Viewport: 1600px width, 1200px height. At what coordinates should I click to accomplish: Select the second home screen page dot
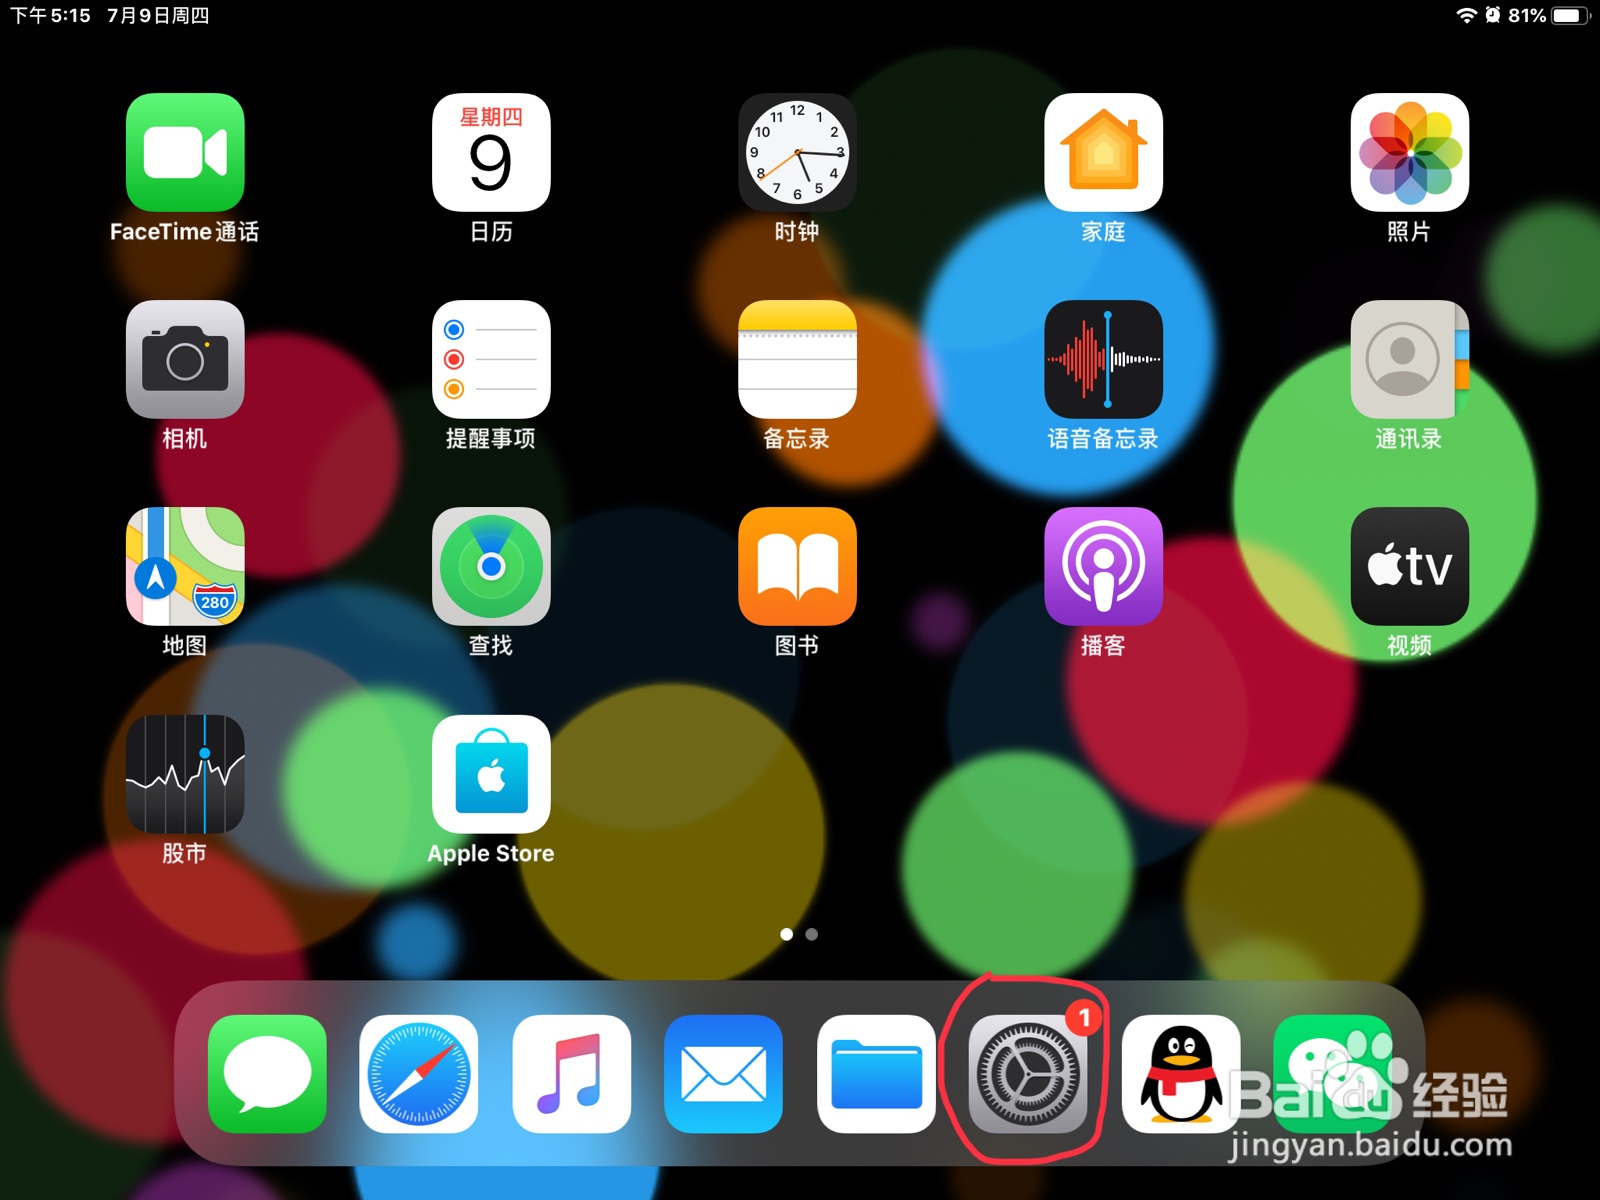point(810,934)
